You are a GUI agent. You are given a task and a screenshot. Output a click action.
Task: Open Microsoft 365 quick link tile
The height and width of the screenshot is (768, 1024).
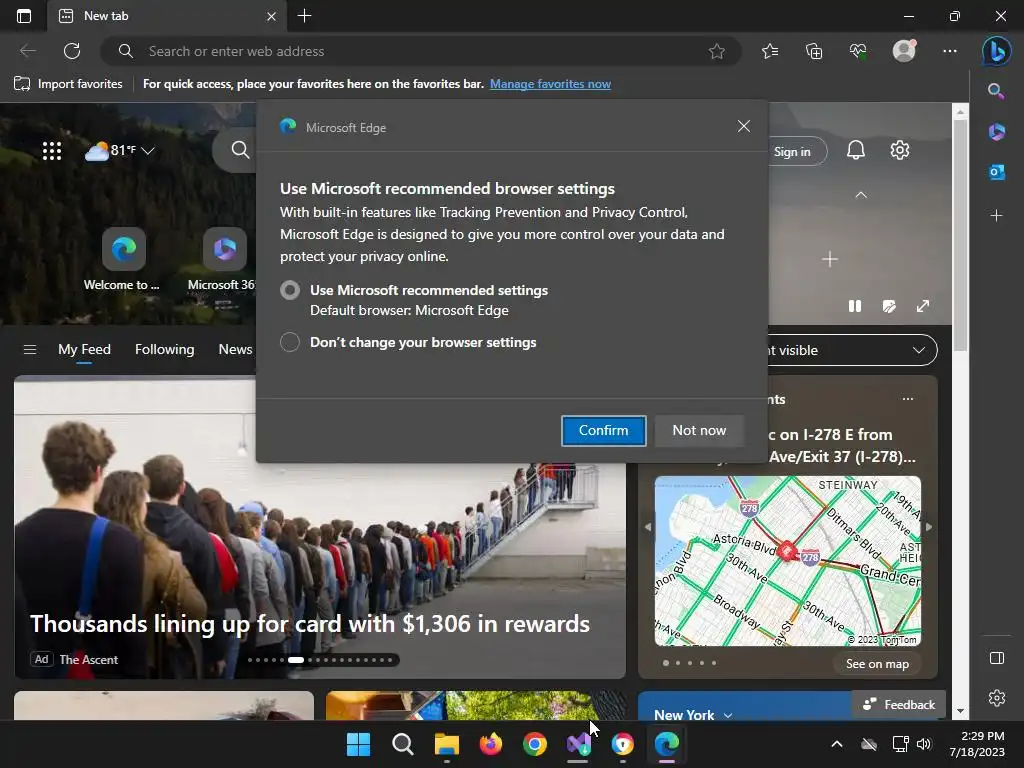click(223, 259)
